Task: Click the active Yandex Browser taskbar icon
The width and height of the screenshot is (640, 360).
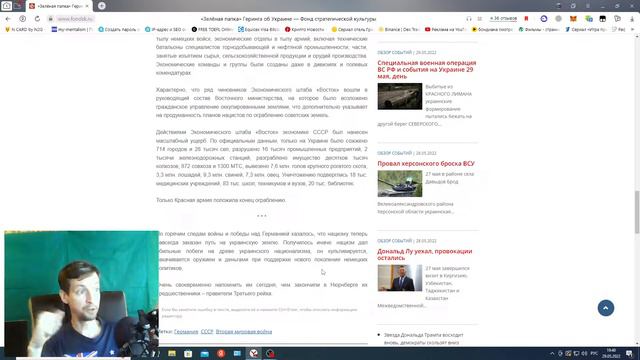Action: tap(253, 353)
